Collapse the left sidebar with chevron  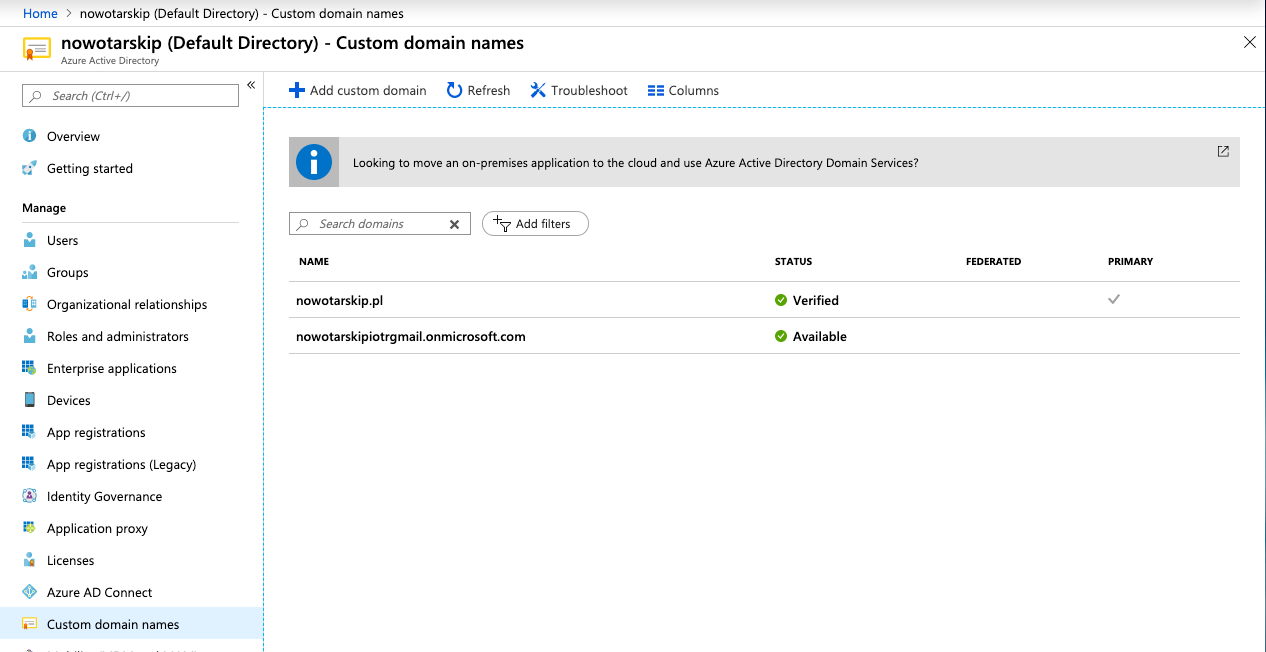[x=251, y=85]
